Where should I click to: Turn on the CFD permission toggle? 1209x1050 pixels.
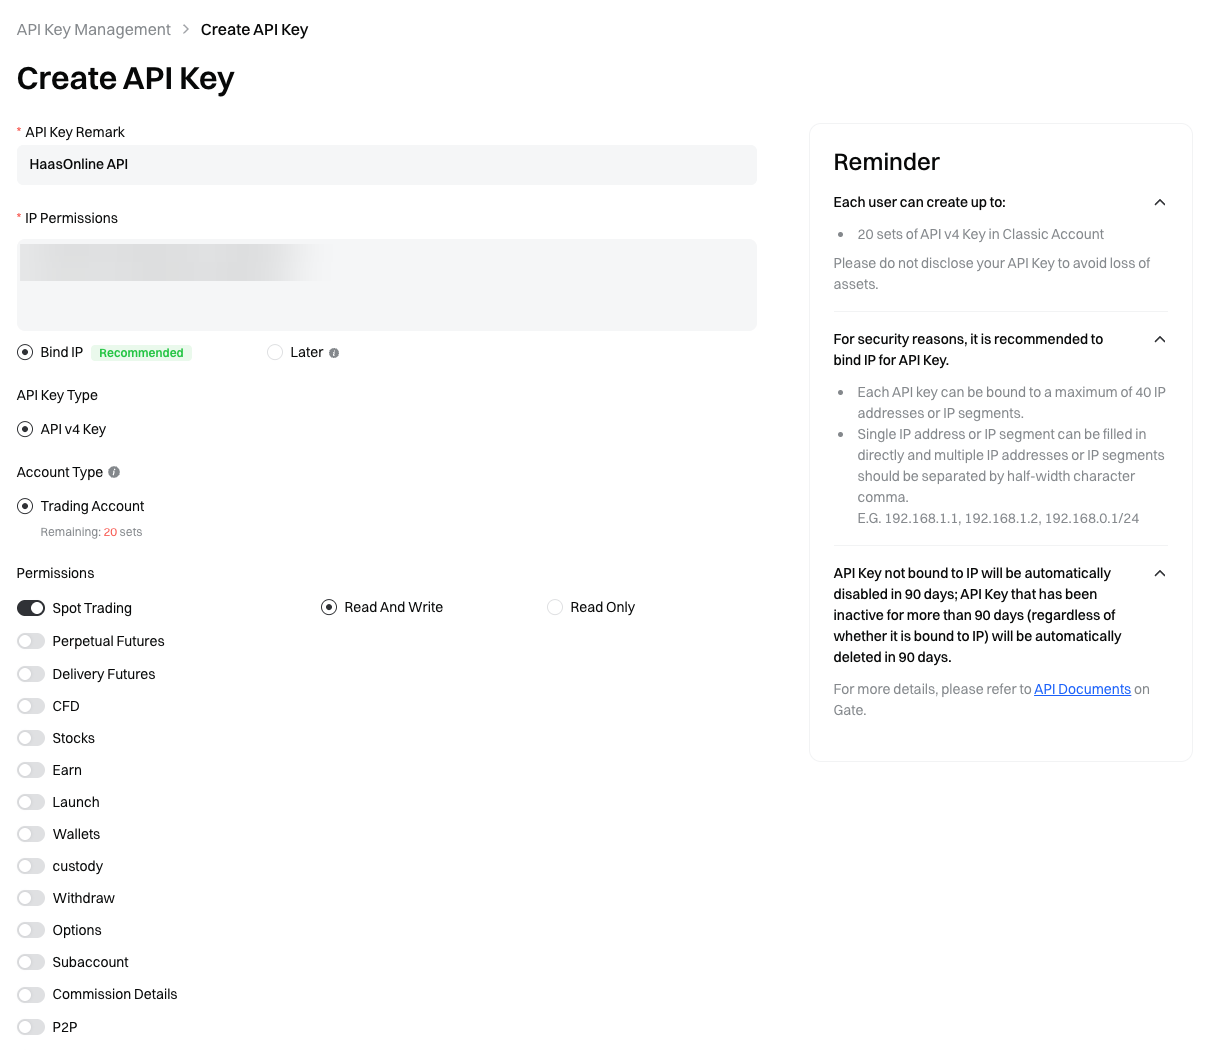coord(31,706)
